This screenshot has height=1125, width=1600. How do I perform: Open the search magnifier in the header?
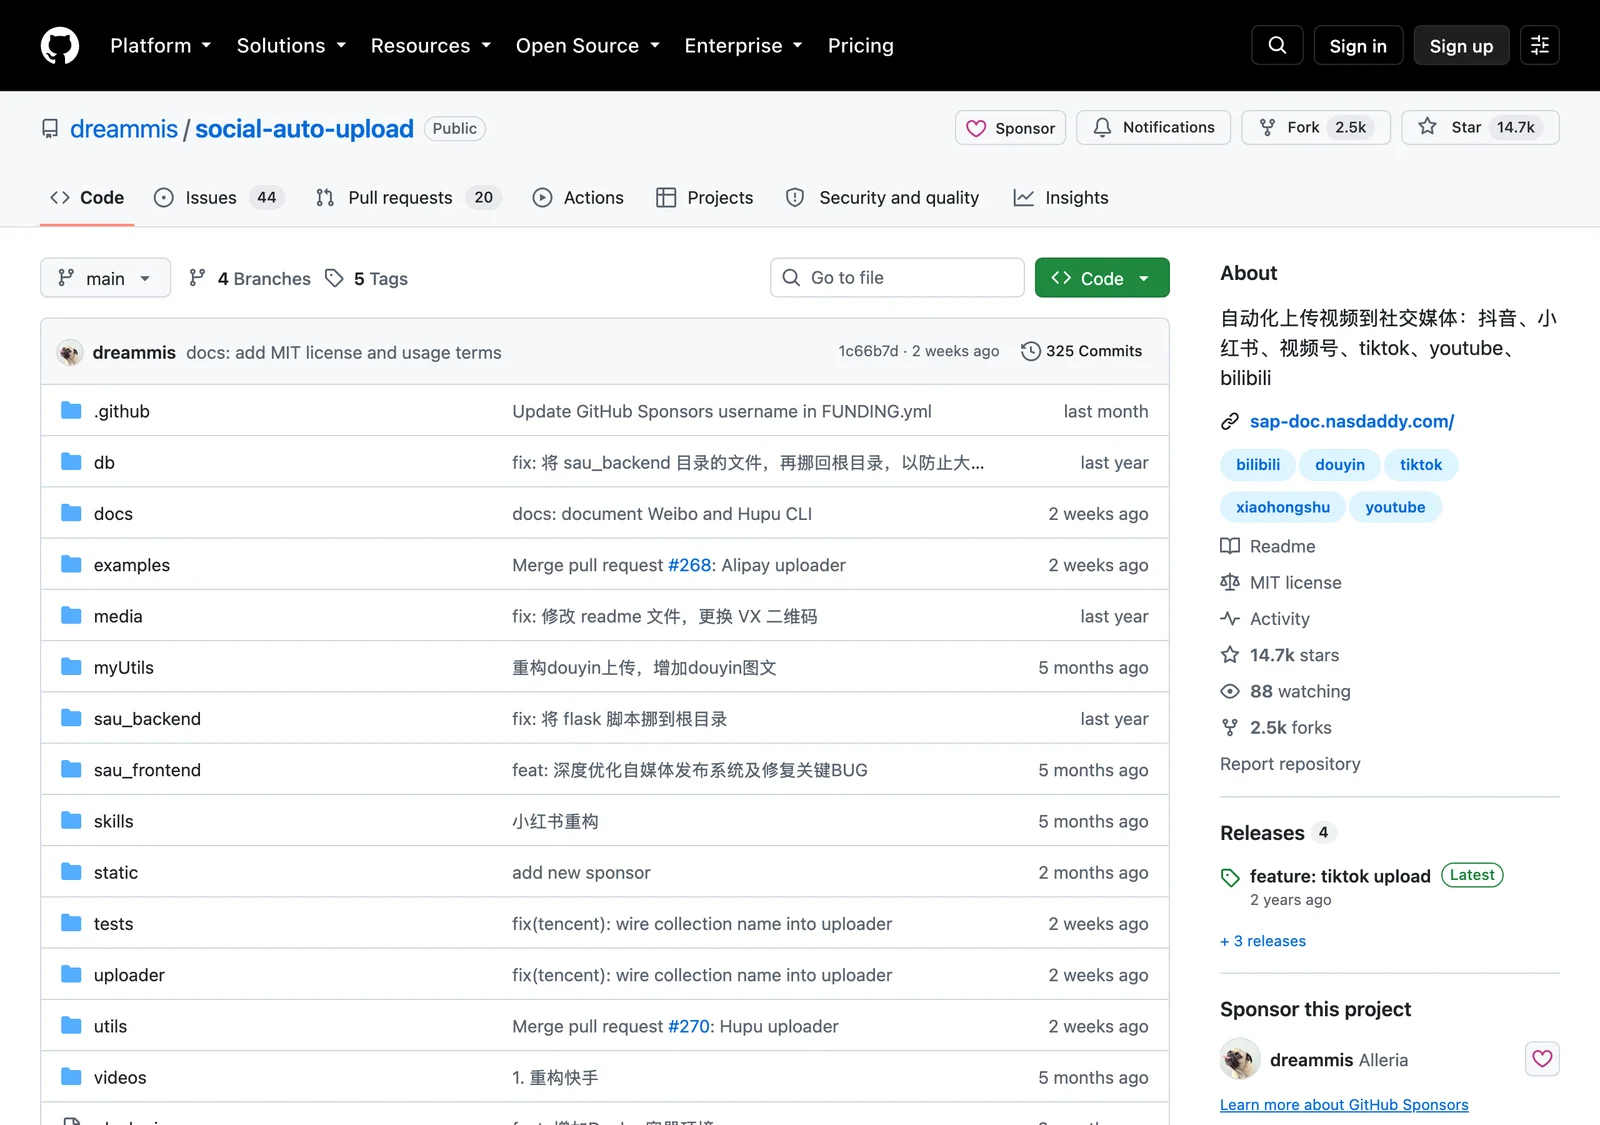pos(1277,45)
